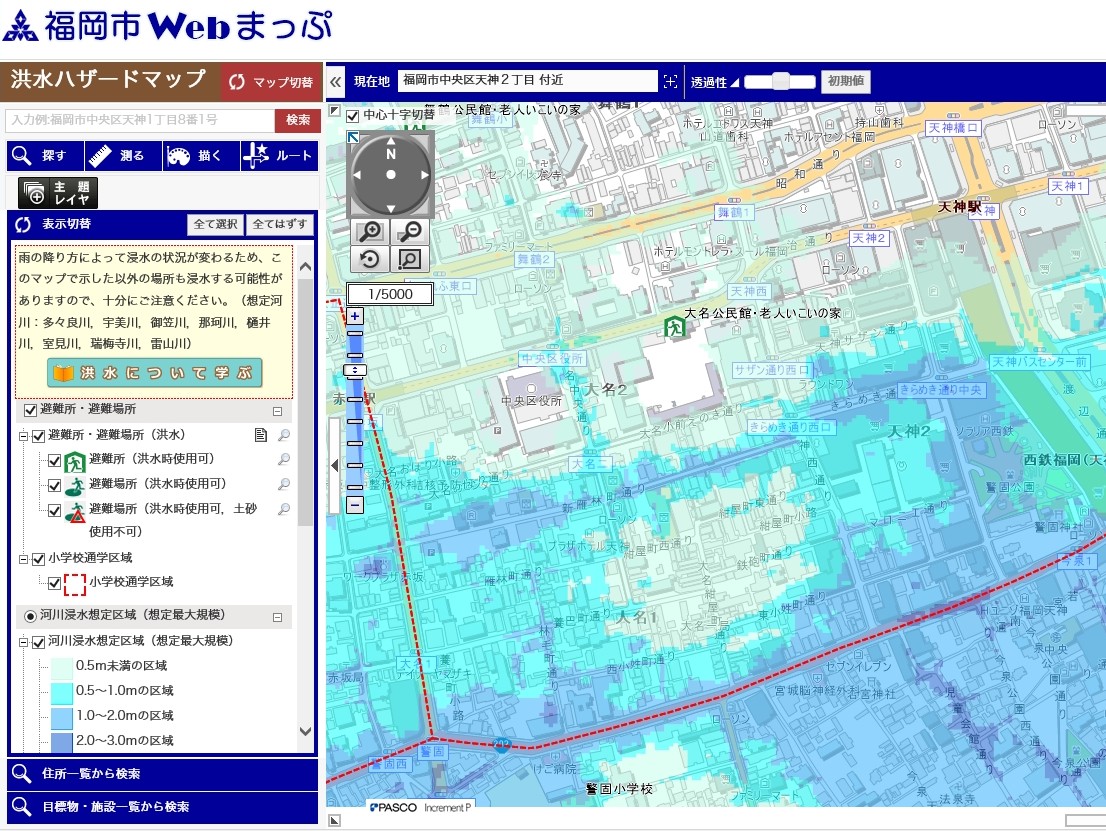Click the corner arrow above compass
The height and width of the screenshot is (831, 1106).
353,137
